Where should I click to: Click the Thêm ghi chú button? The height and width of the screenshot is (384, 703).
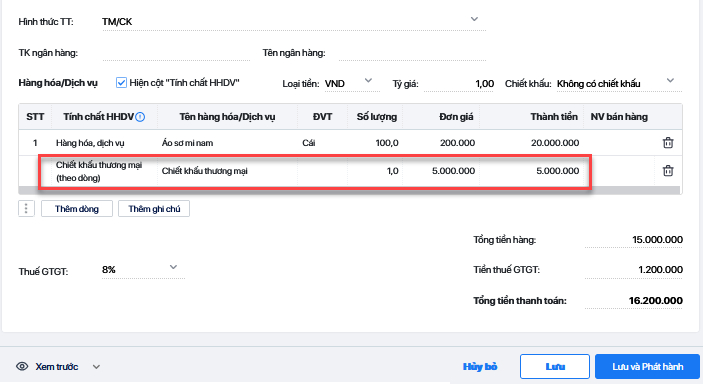(x=154, y=209)
